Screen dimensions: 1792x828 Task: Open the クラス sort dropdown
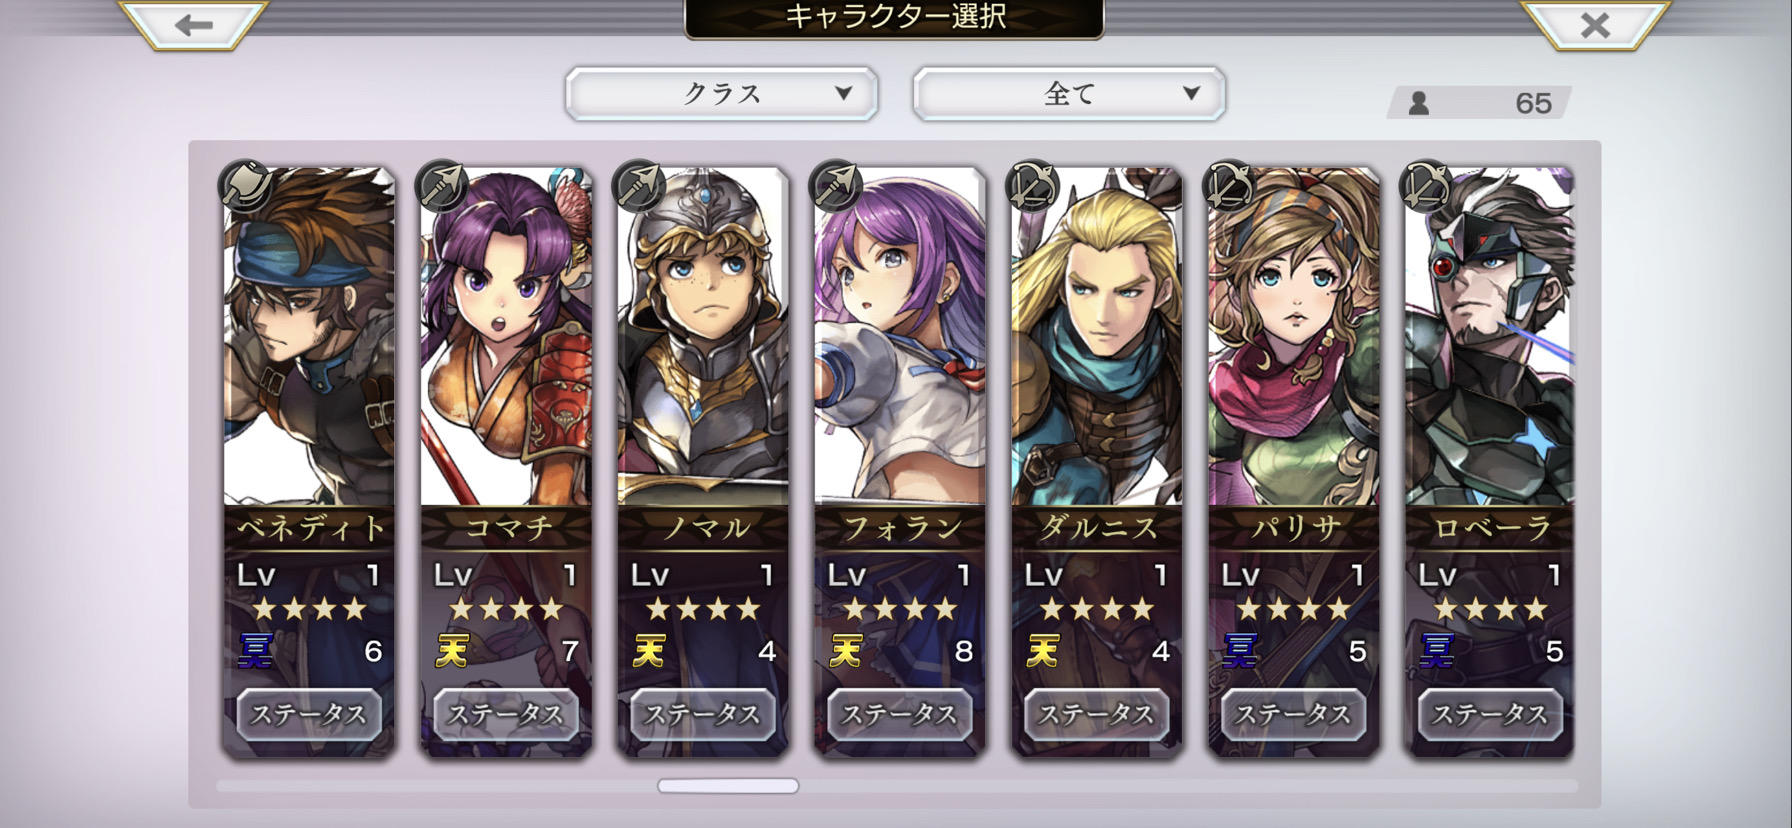click(x=722, y=94)
